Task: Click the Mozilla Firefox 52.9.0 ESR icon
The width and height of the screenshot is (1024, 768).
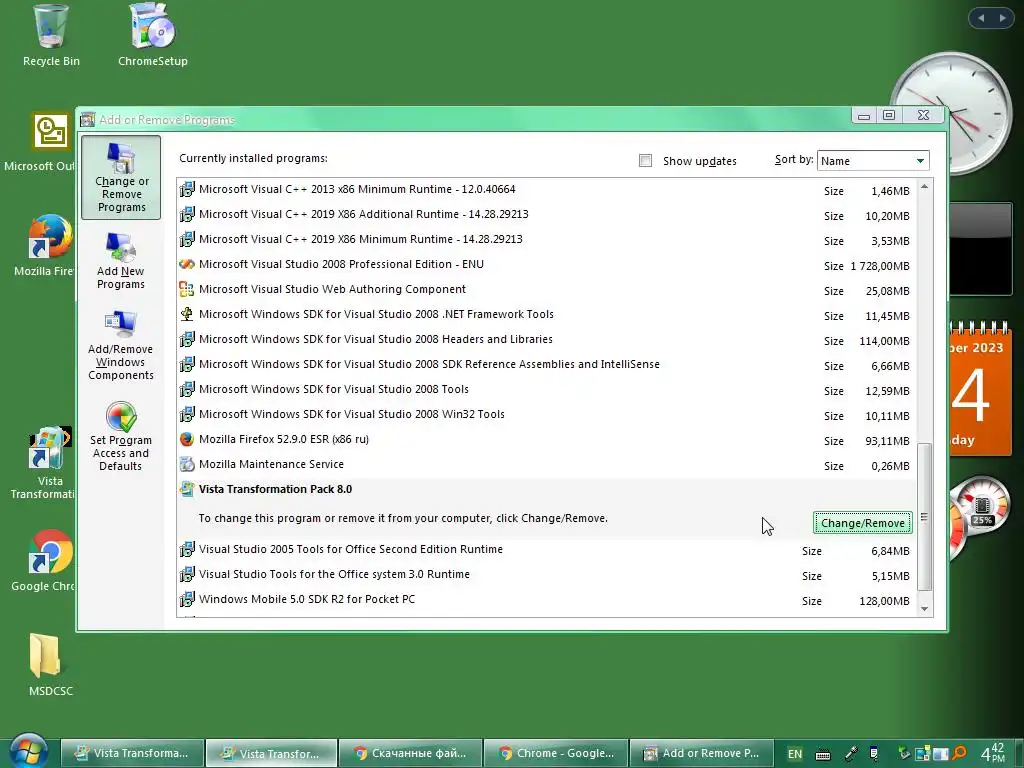Action: [x=187, y=440]
